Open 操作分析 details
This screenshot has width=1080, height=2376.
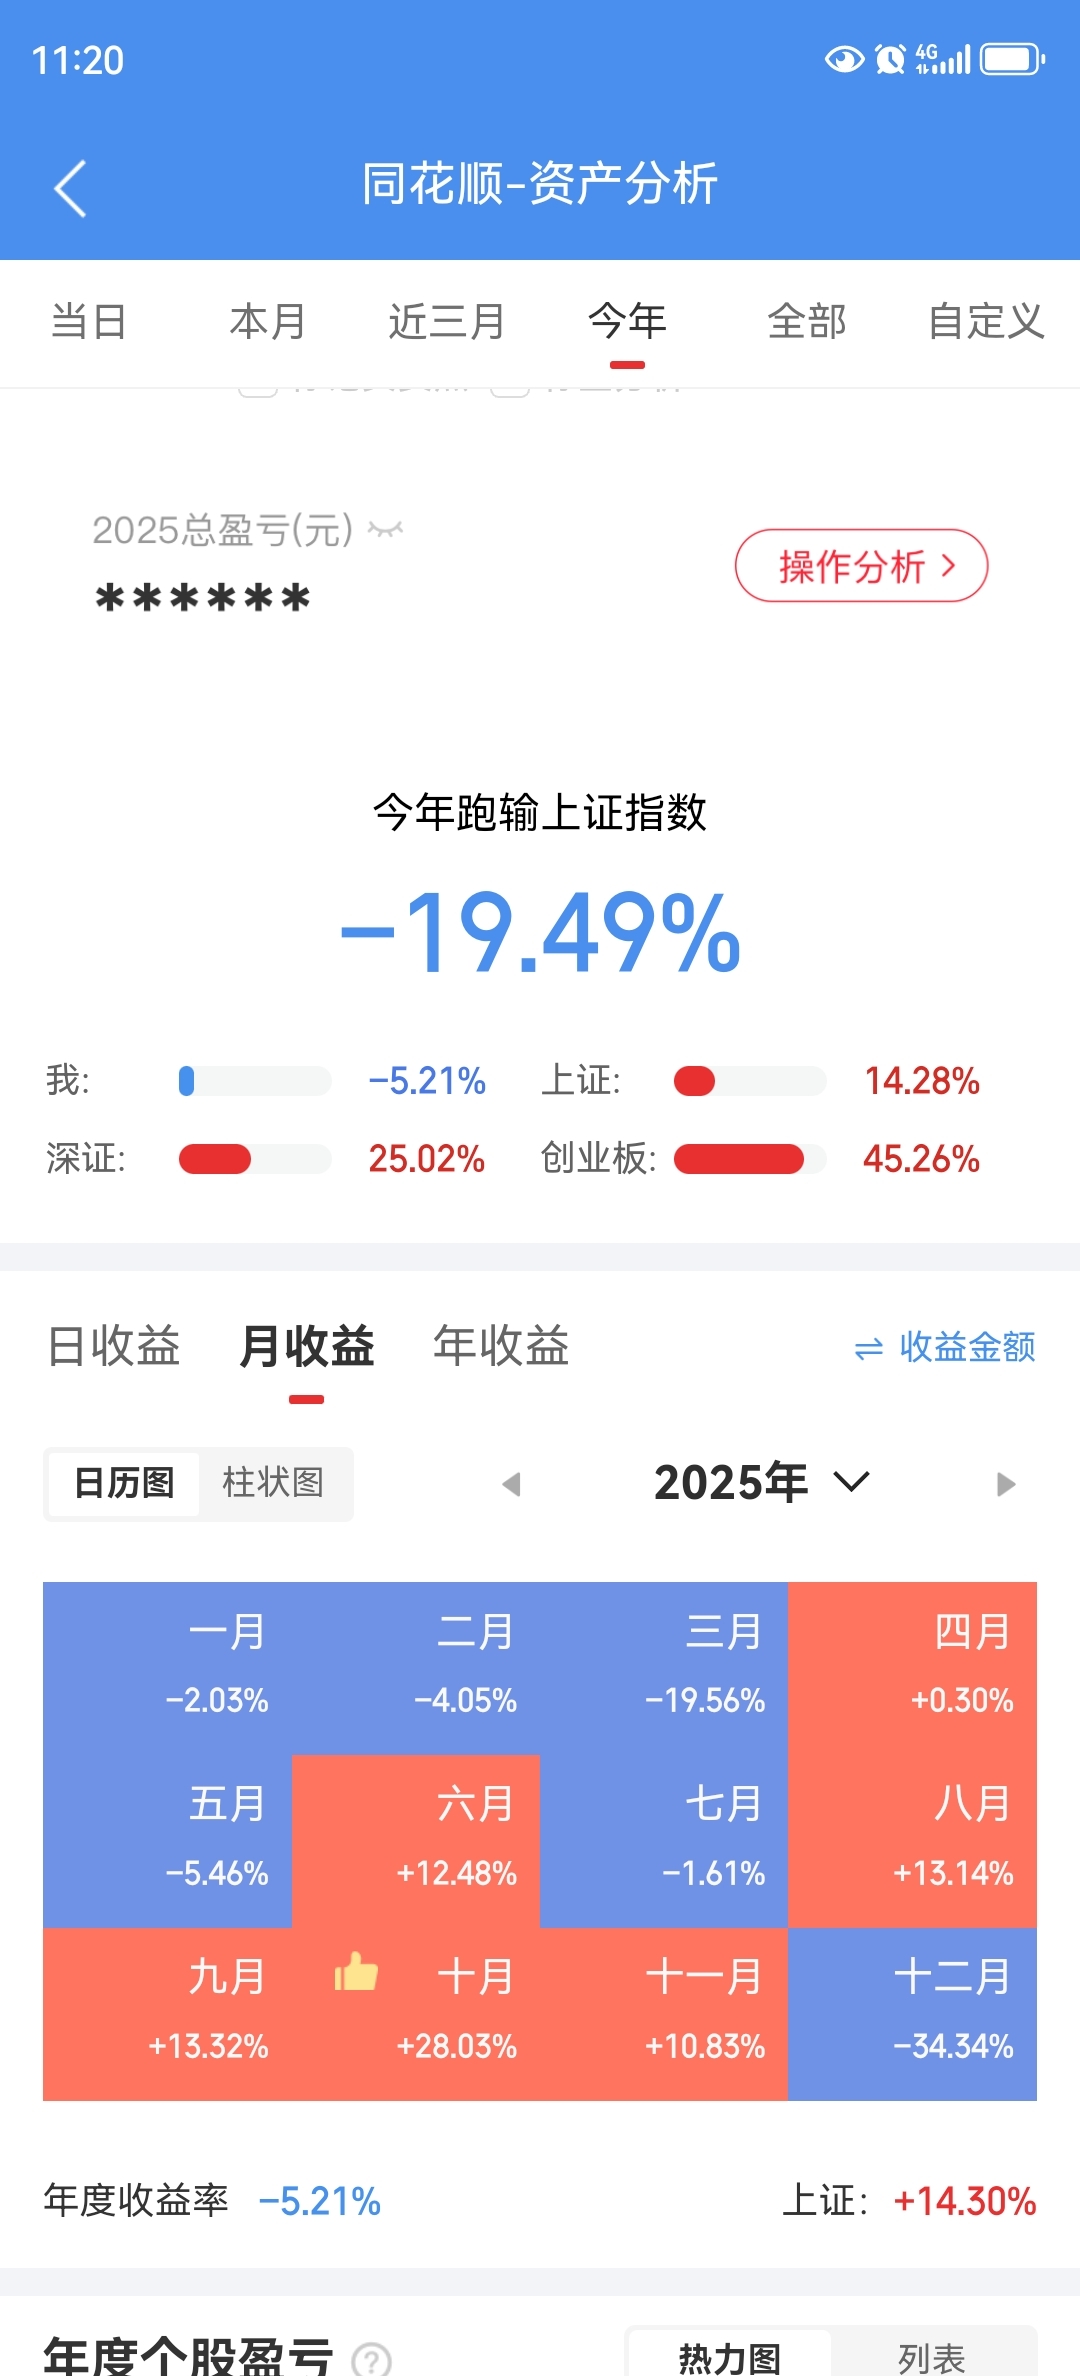[861, 566]
